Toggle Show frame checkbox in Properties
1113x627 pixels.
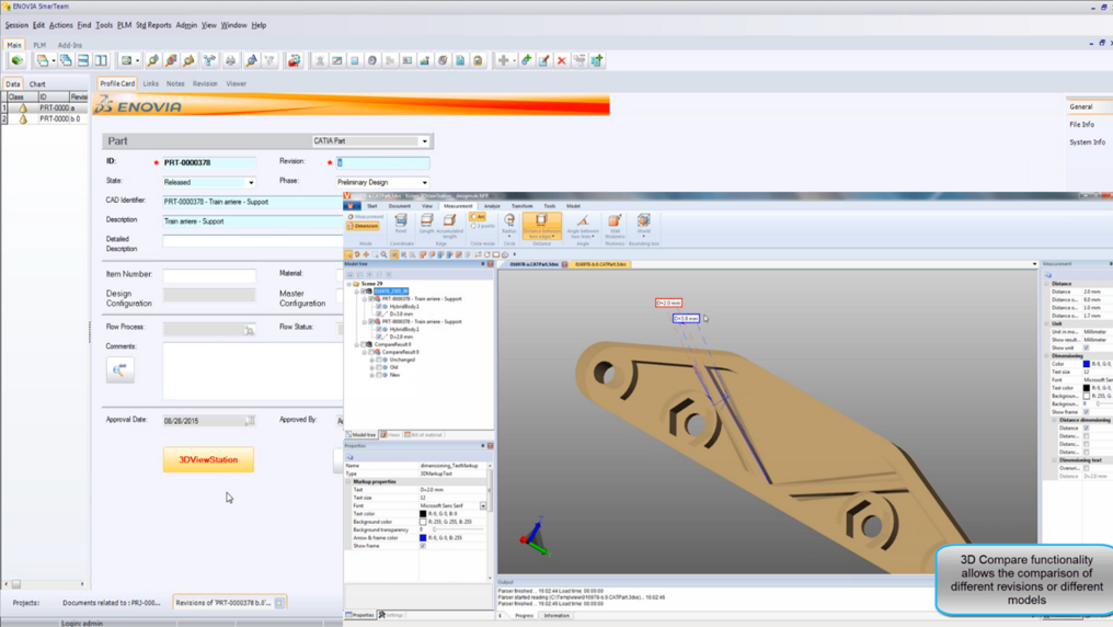[x=423, y=546]
